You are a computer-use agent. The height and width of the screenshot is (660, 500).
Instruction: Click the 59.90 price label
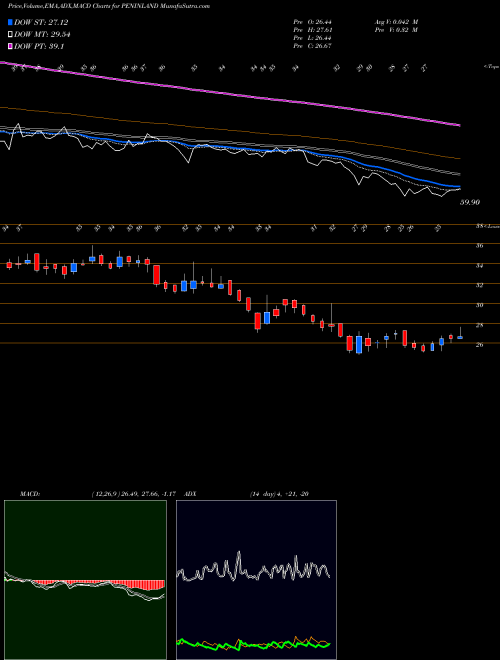[x=470, y=202]
